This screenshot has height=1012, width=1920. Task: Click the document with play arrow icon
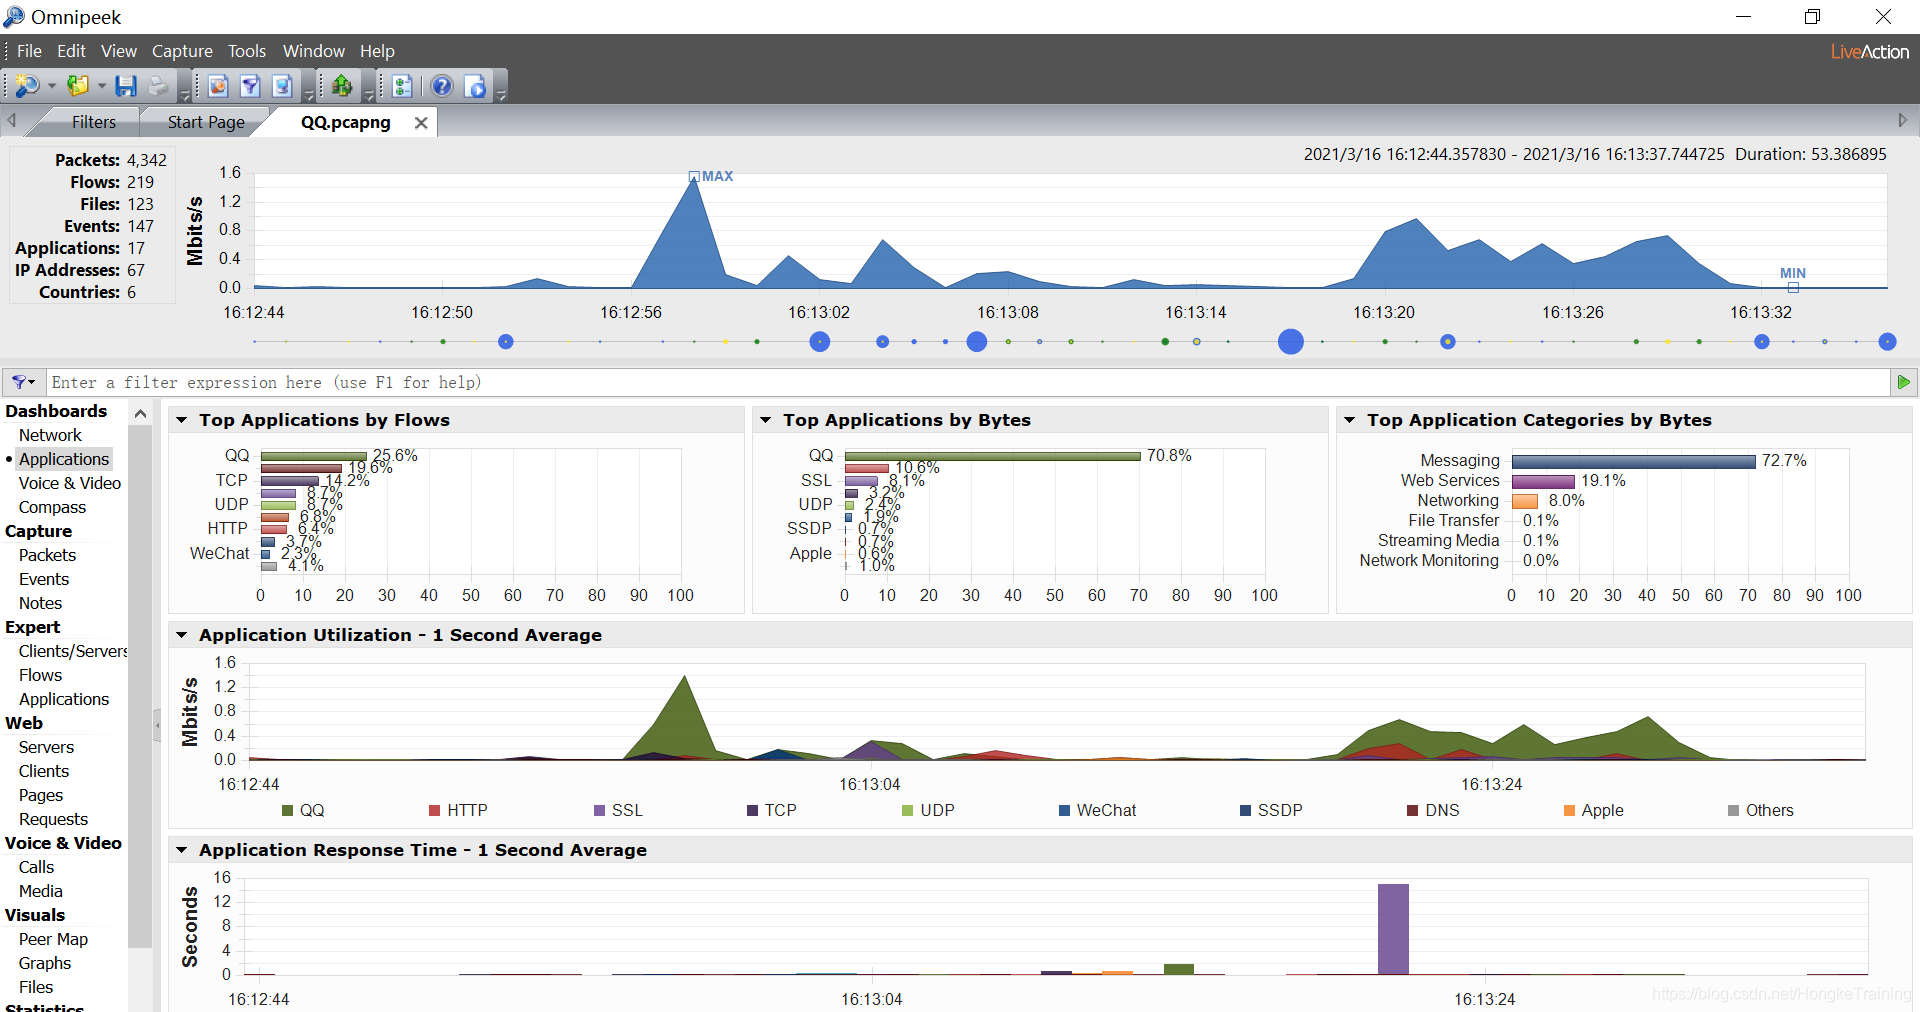476,86
